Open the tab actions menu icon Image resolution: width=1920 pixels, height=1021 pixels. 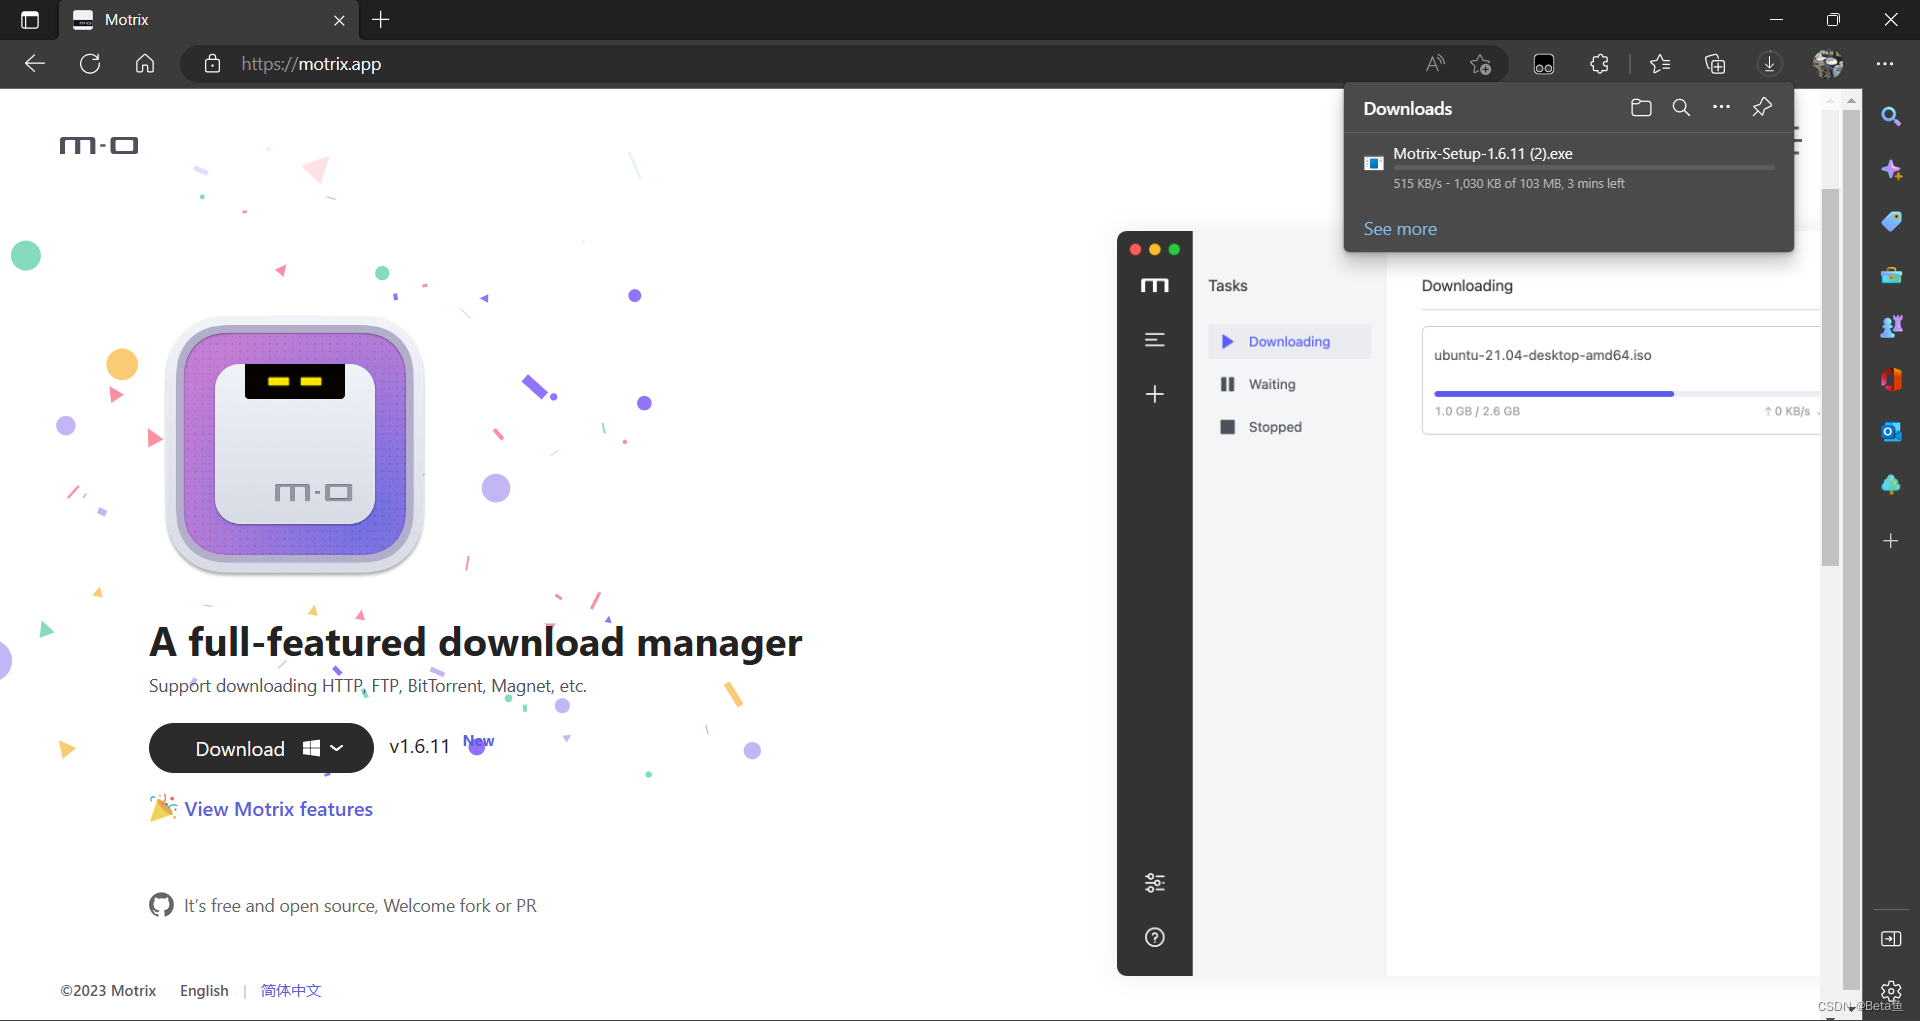click(30, 20)
